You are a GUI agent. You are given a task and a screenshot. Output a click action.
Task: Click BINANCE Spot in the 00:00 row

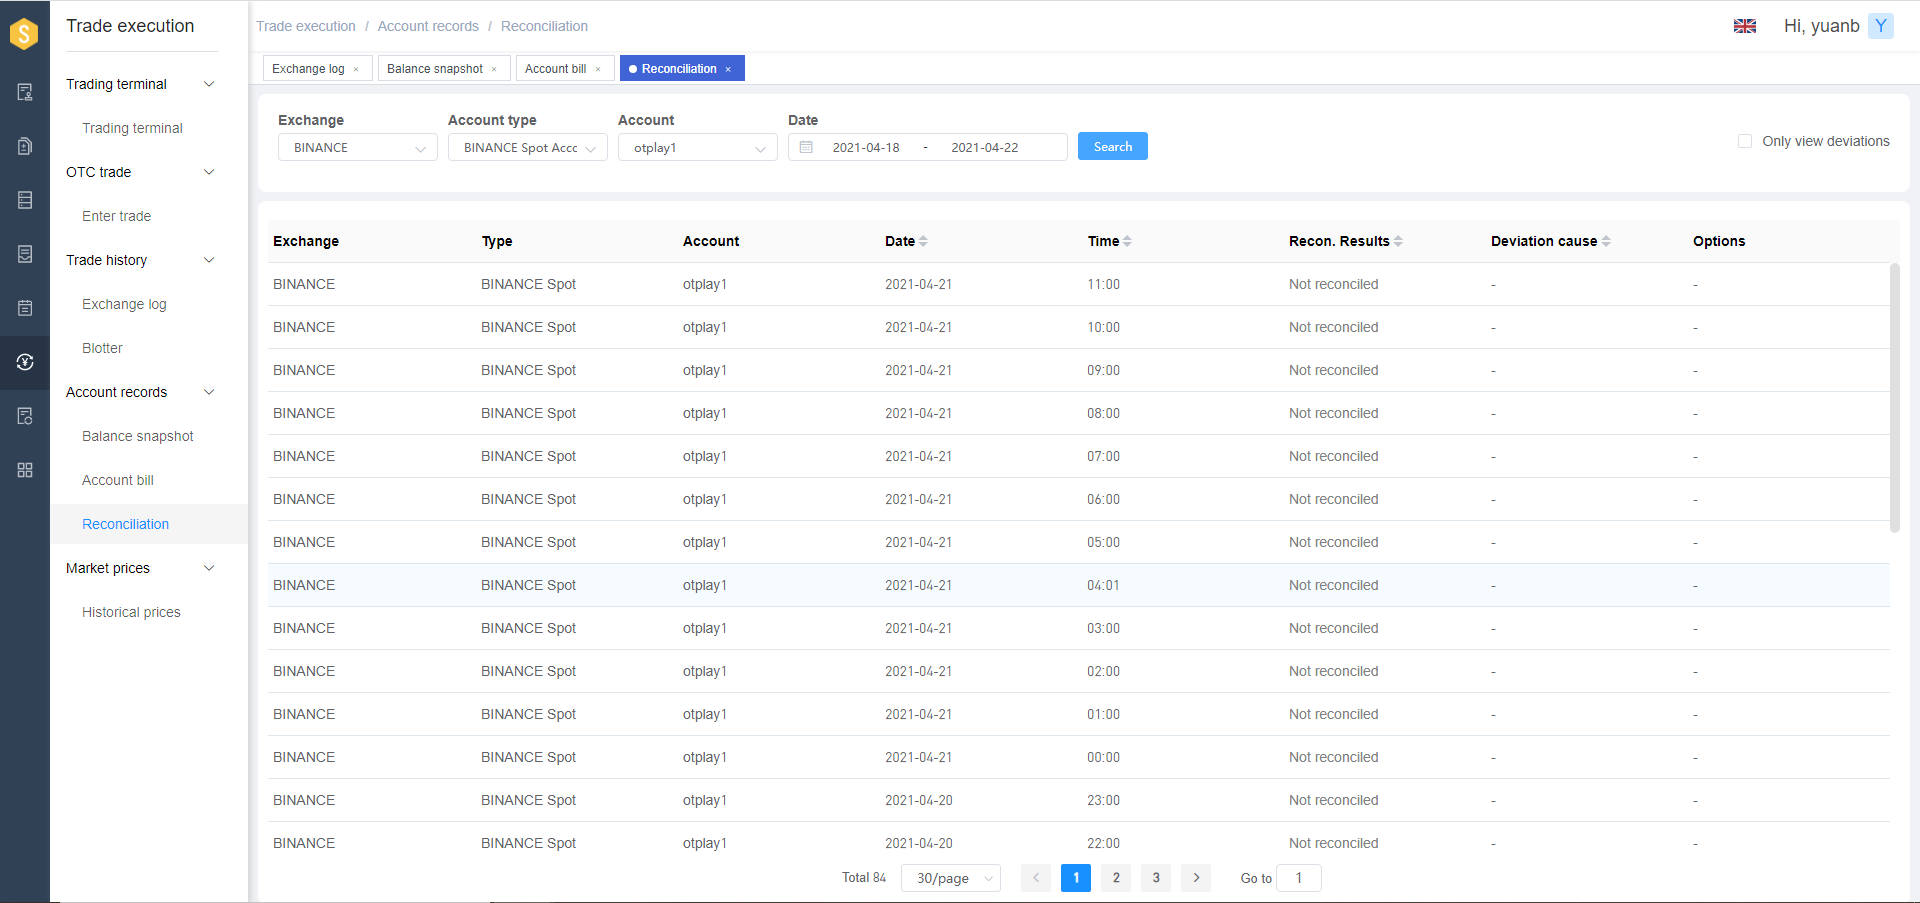(x=529, y=757)
